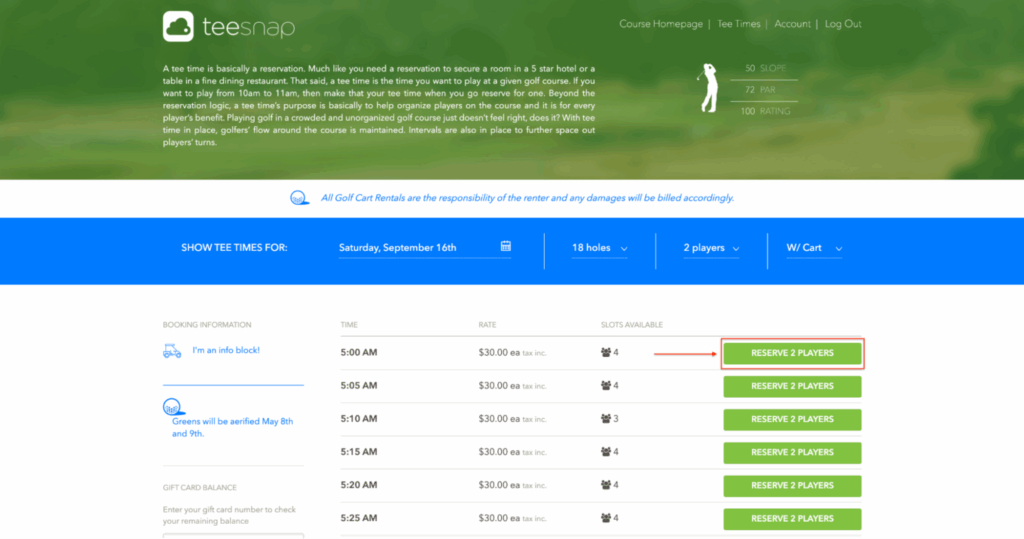This screenshot has width=1024, height=539.
Task: Click the golf cart booking information icon
Action: tap(172, 351)
